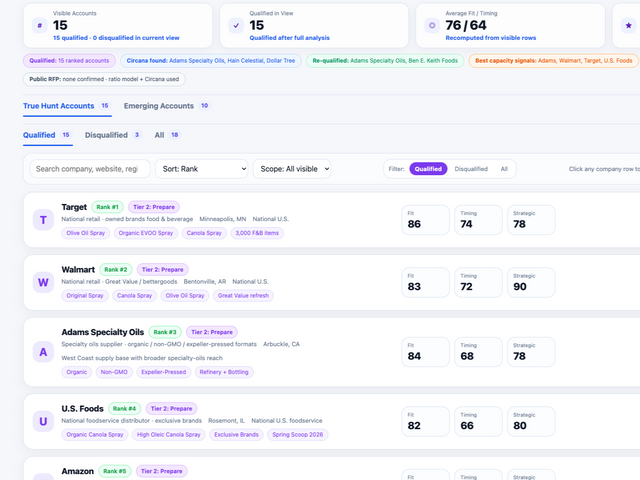The image size is (640, 480).
Task: Click the circle icon in Average Fit / Timing card
Action: [432, 25]
